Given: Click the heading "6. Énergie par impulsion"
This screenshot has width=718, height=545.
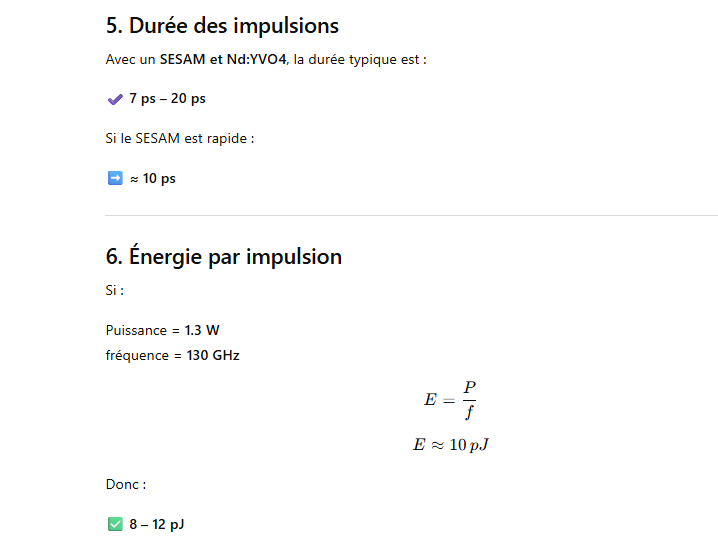Looking at the screenshot, I should pos(223,257).
